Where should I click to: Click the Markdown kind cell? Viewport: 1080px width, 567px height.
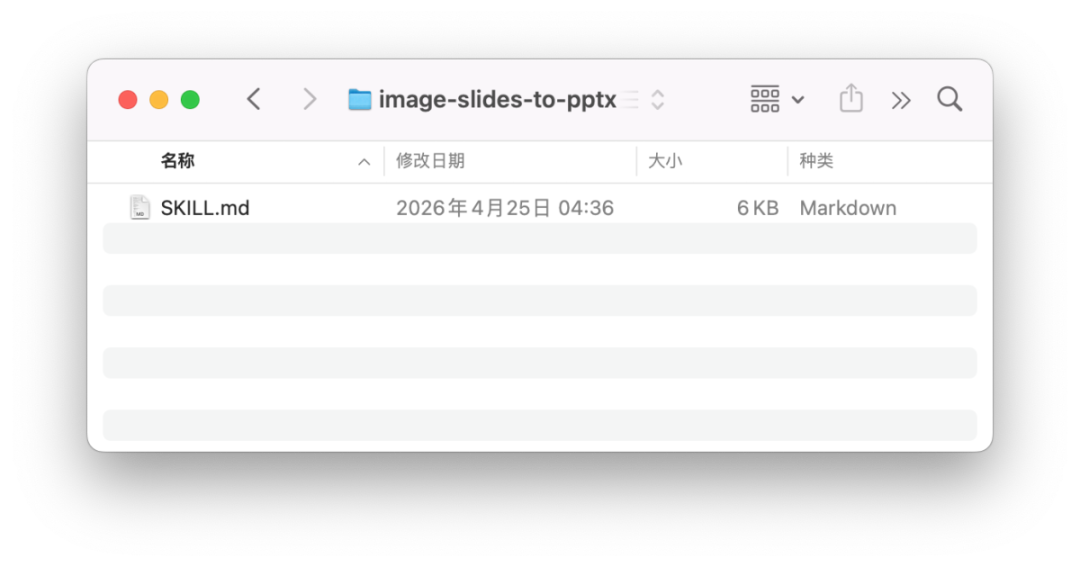pyautogui.click(x=848, y=208)
